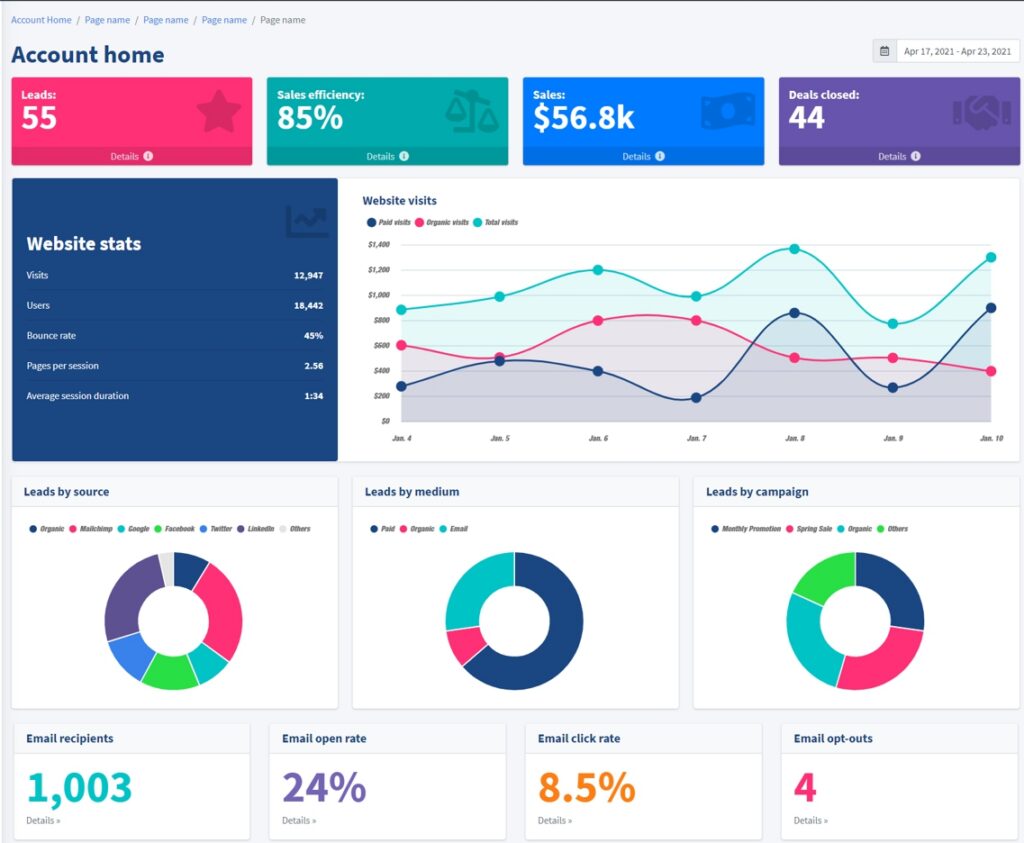The height and width of the screenshot is (843, 1024).
Task: Open Details under Email recipients
Action: [x=43, y=821]
